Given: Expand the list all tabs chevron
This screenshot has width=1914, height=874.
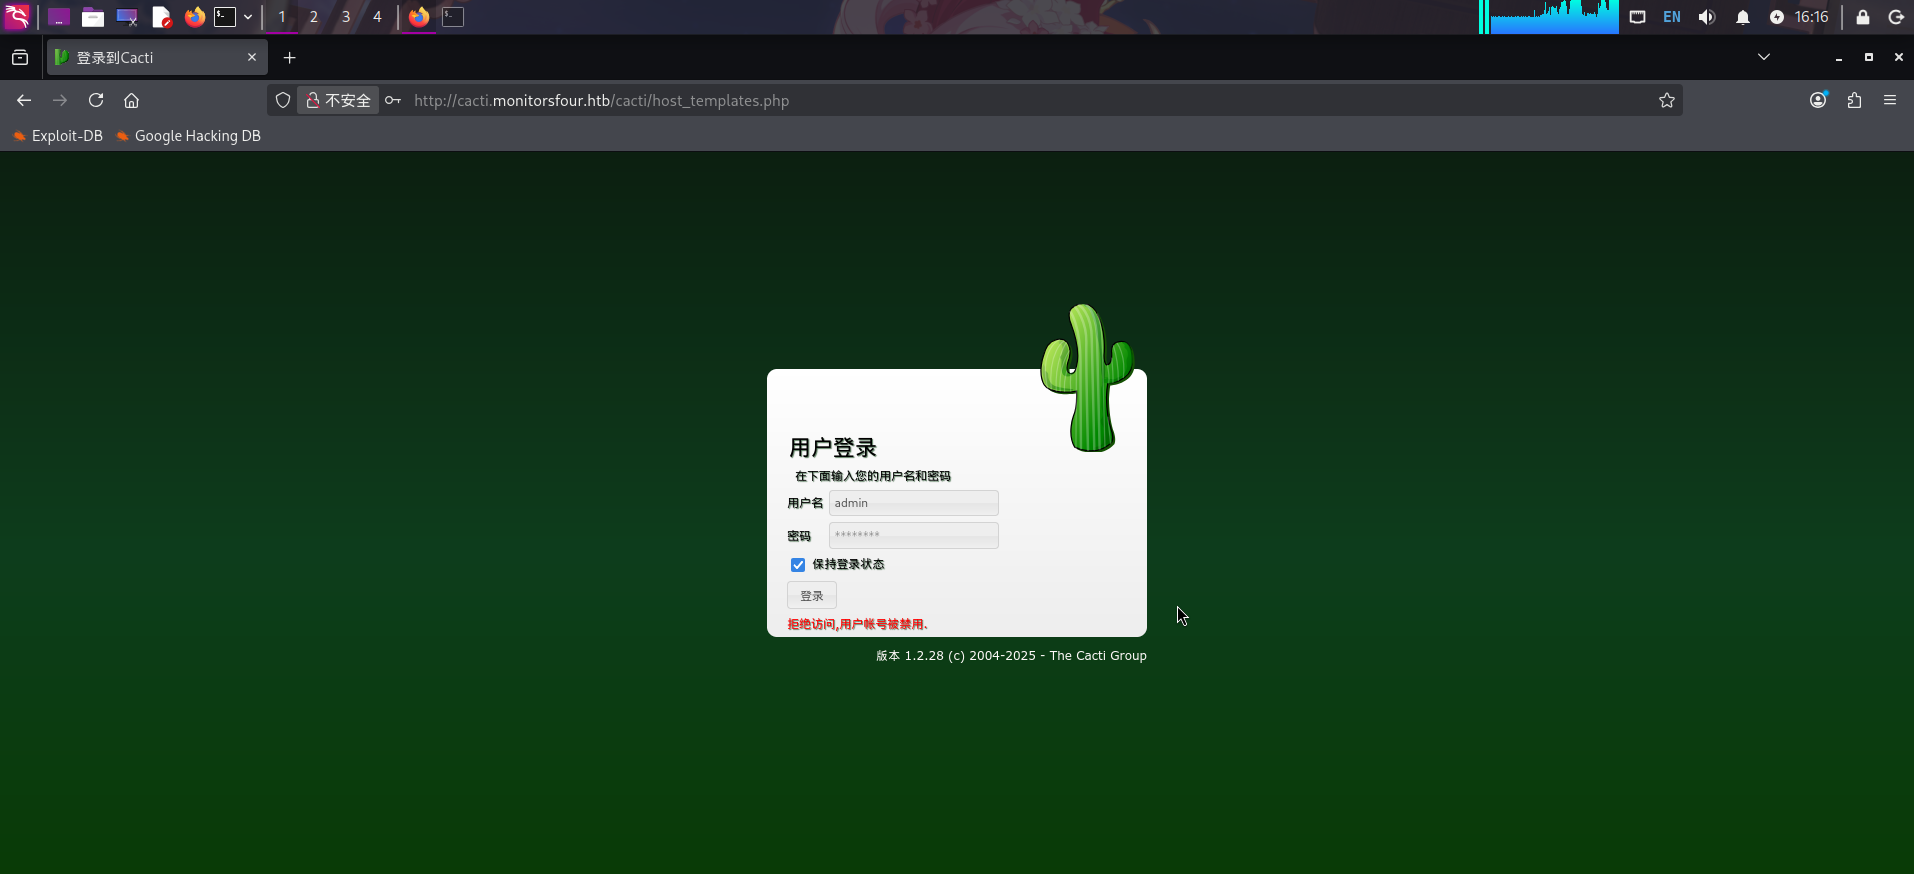Looking at the screenshot, I should click(x=1764, y=57).
